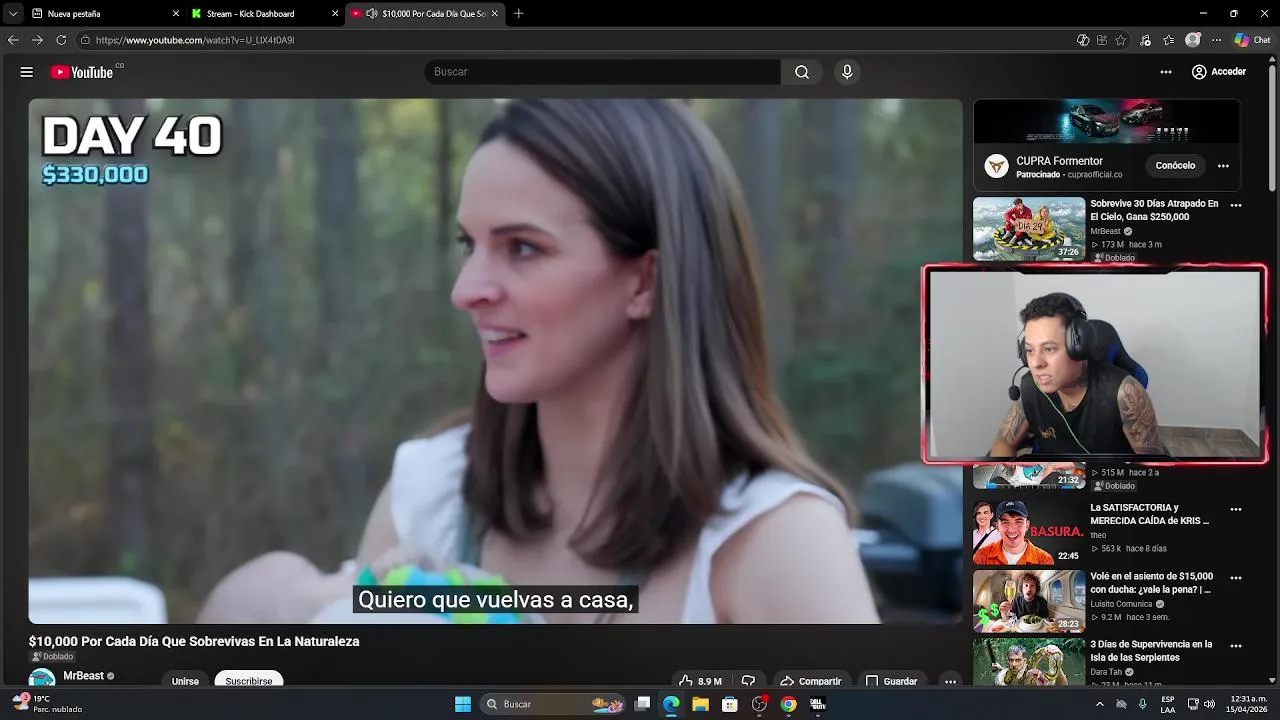The image size is (1280, 720).
Task: Open File Explorer from the taskbar
Action: tap(701, 704)
